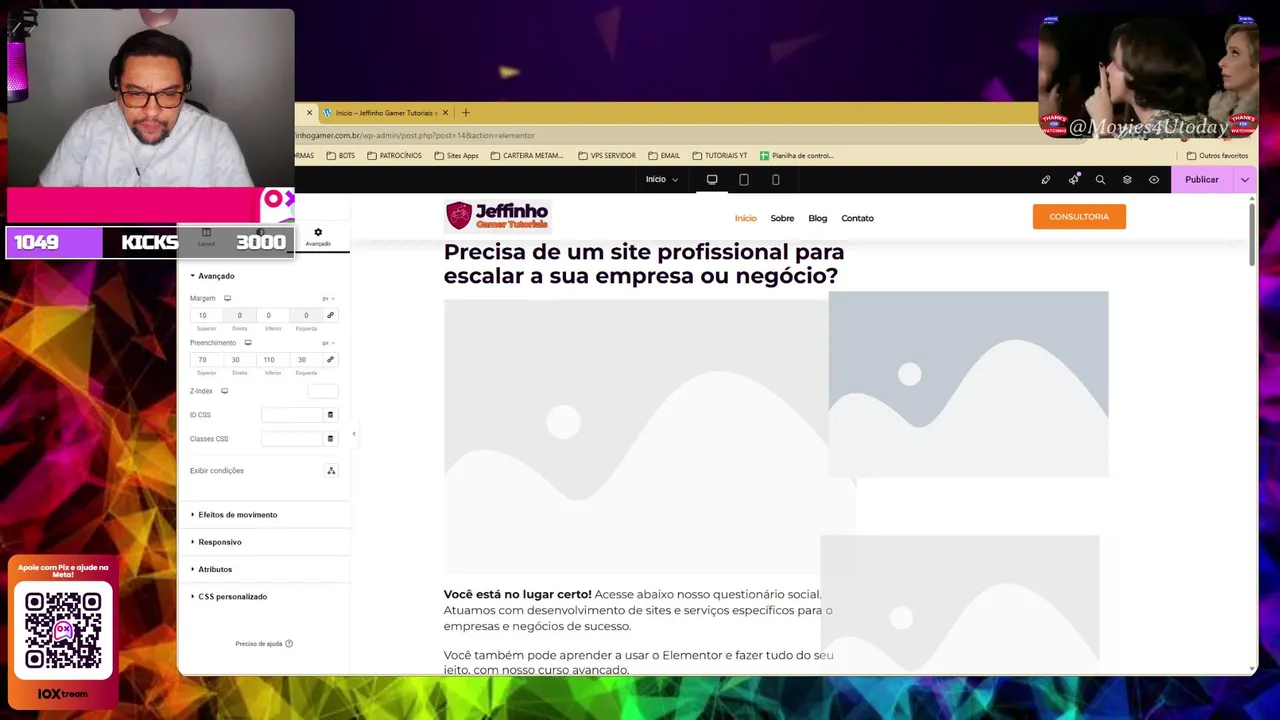
Task: Open Publicar options arrow dropdown
Action: [x=1245, y=180]
